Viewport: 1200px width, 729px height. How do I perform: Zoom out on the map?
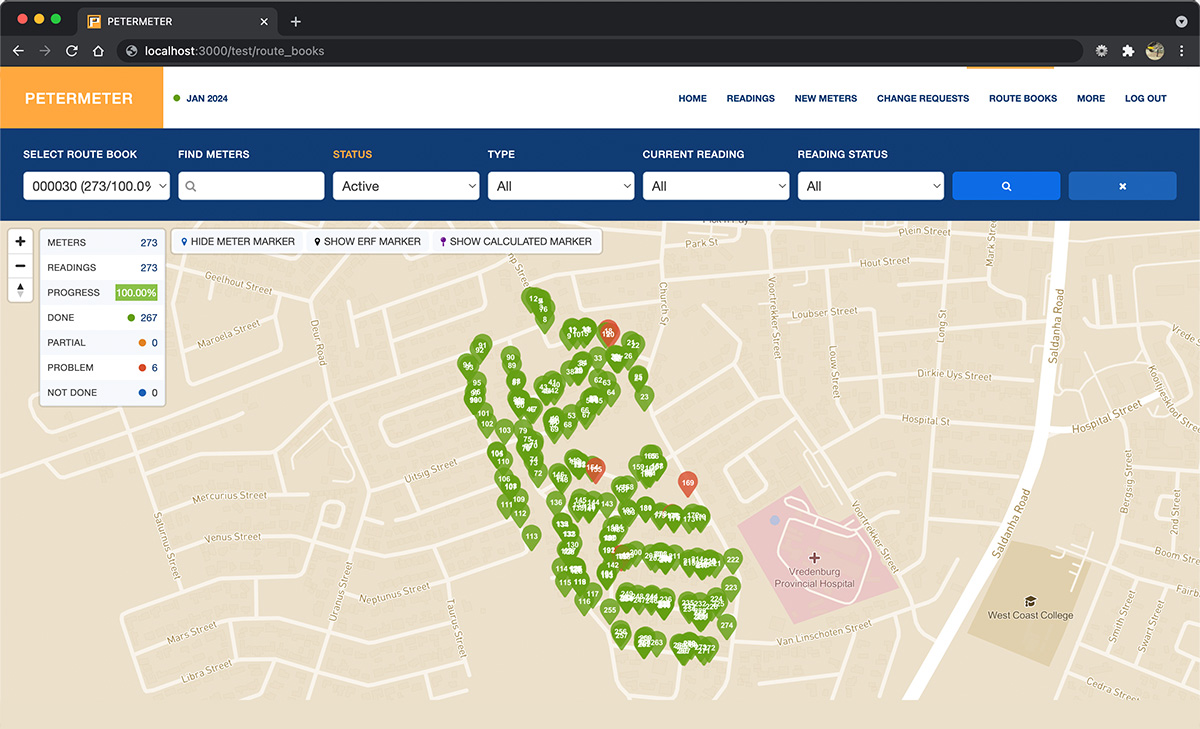[x=20, y=266]
